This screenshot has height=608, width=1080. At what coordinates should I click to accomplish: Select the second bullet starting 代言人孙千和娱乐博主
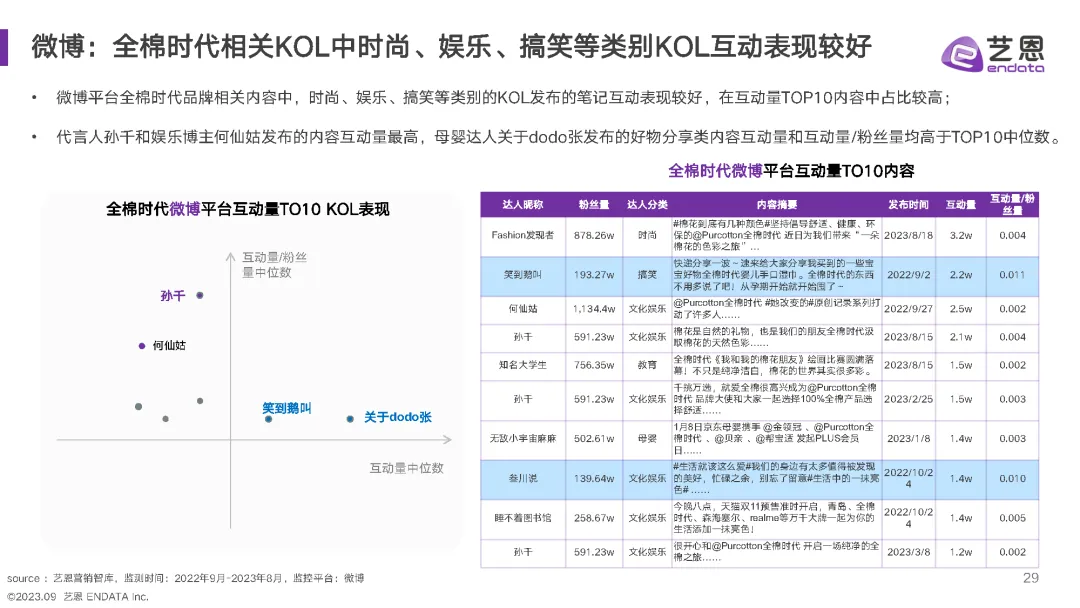[x=560, y=137]
